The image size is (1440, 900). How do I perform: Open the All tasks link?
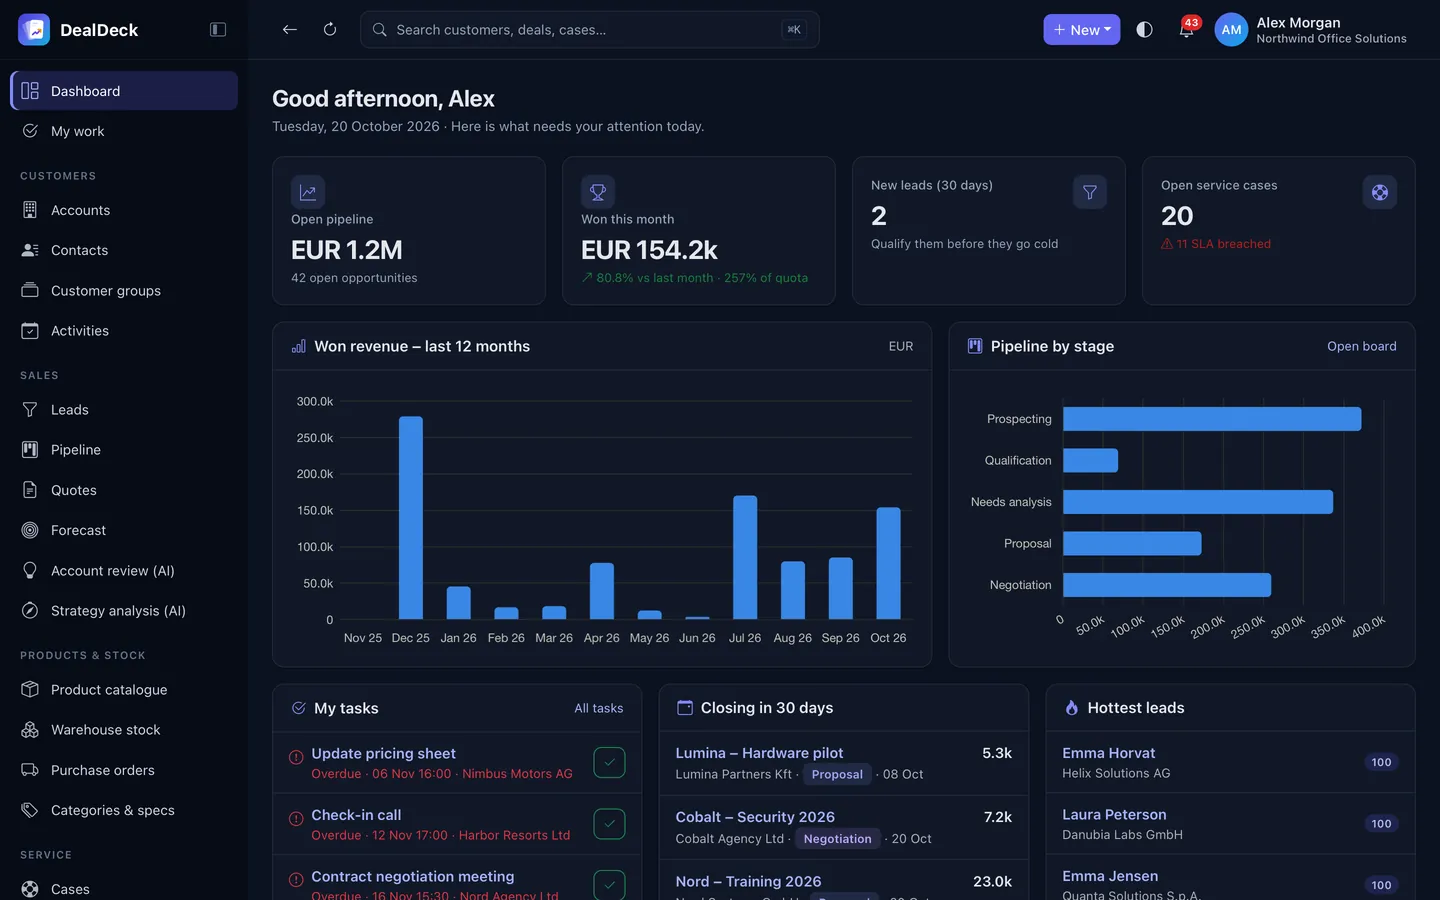tap(598, 708)
